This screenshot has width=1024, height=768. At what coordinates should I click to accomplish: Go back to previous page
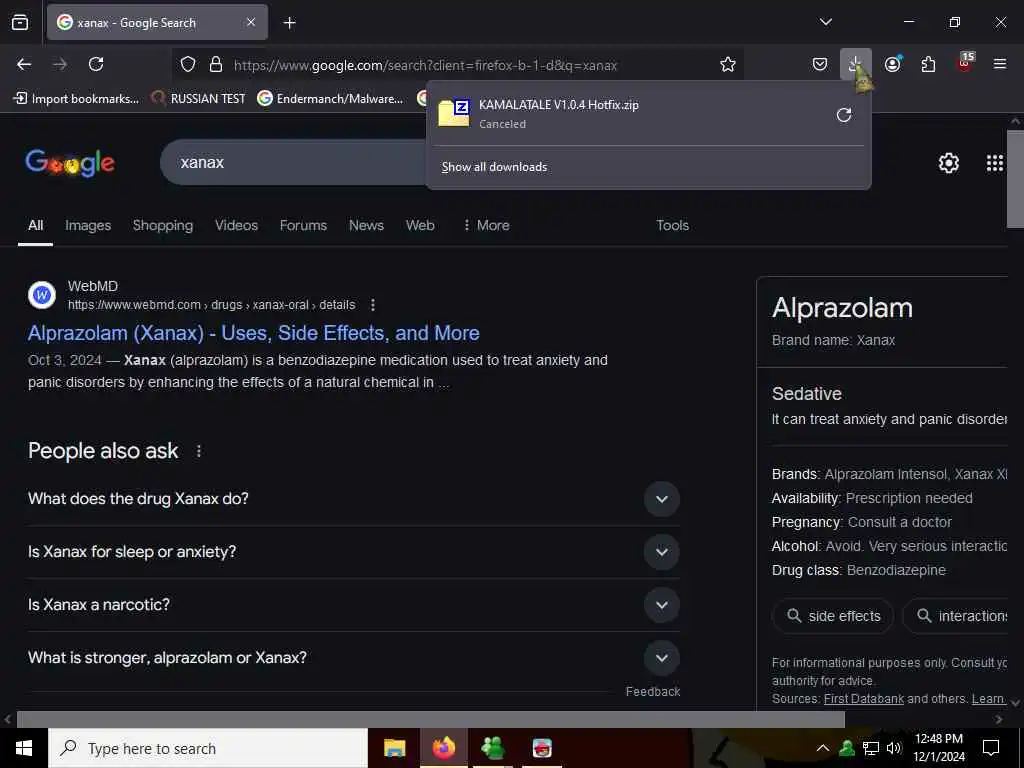point(24,64)
